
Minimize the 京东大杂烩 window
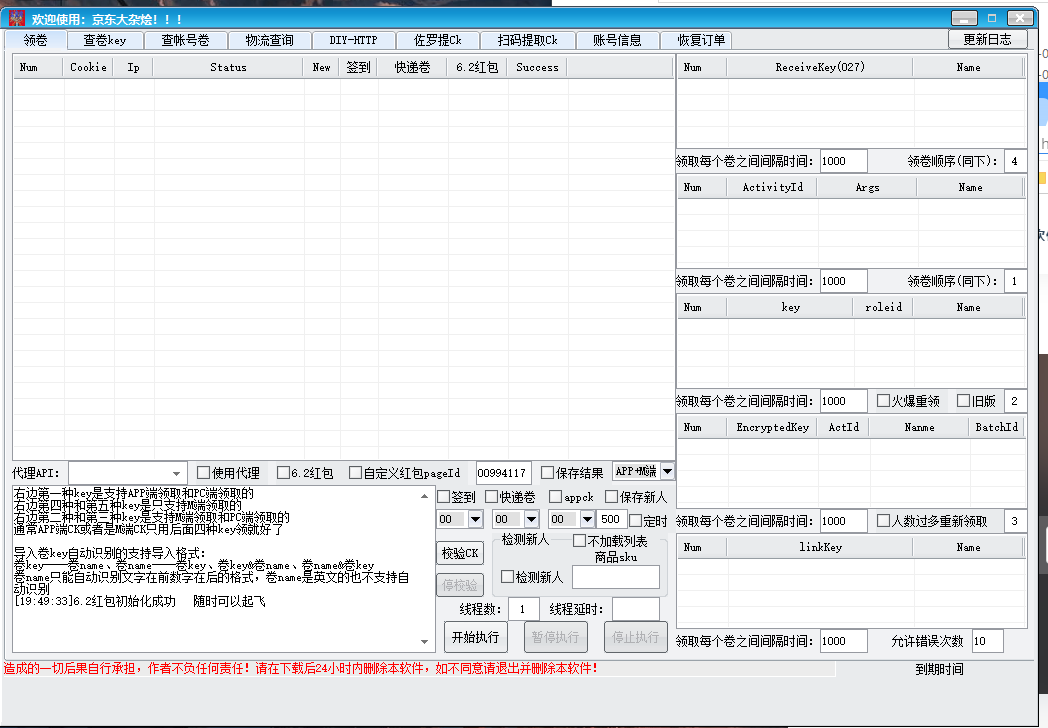[x=965, y=17]
